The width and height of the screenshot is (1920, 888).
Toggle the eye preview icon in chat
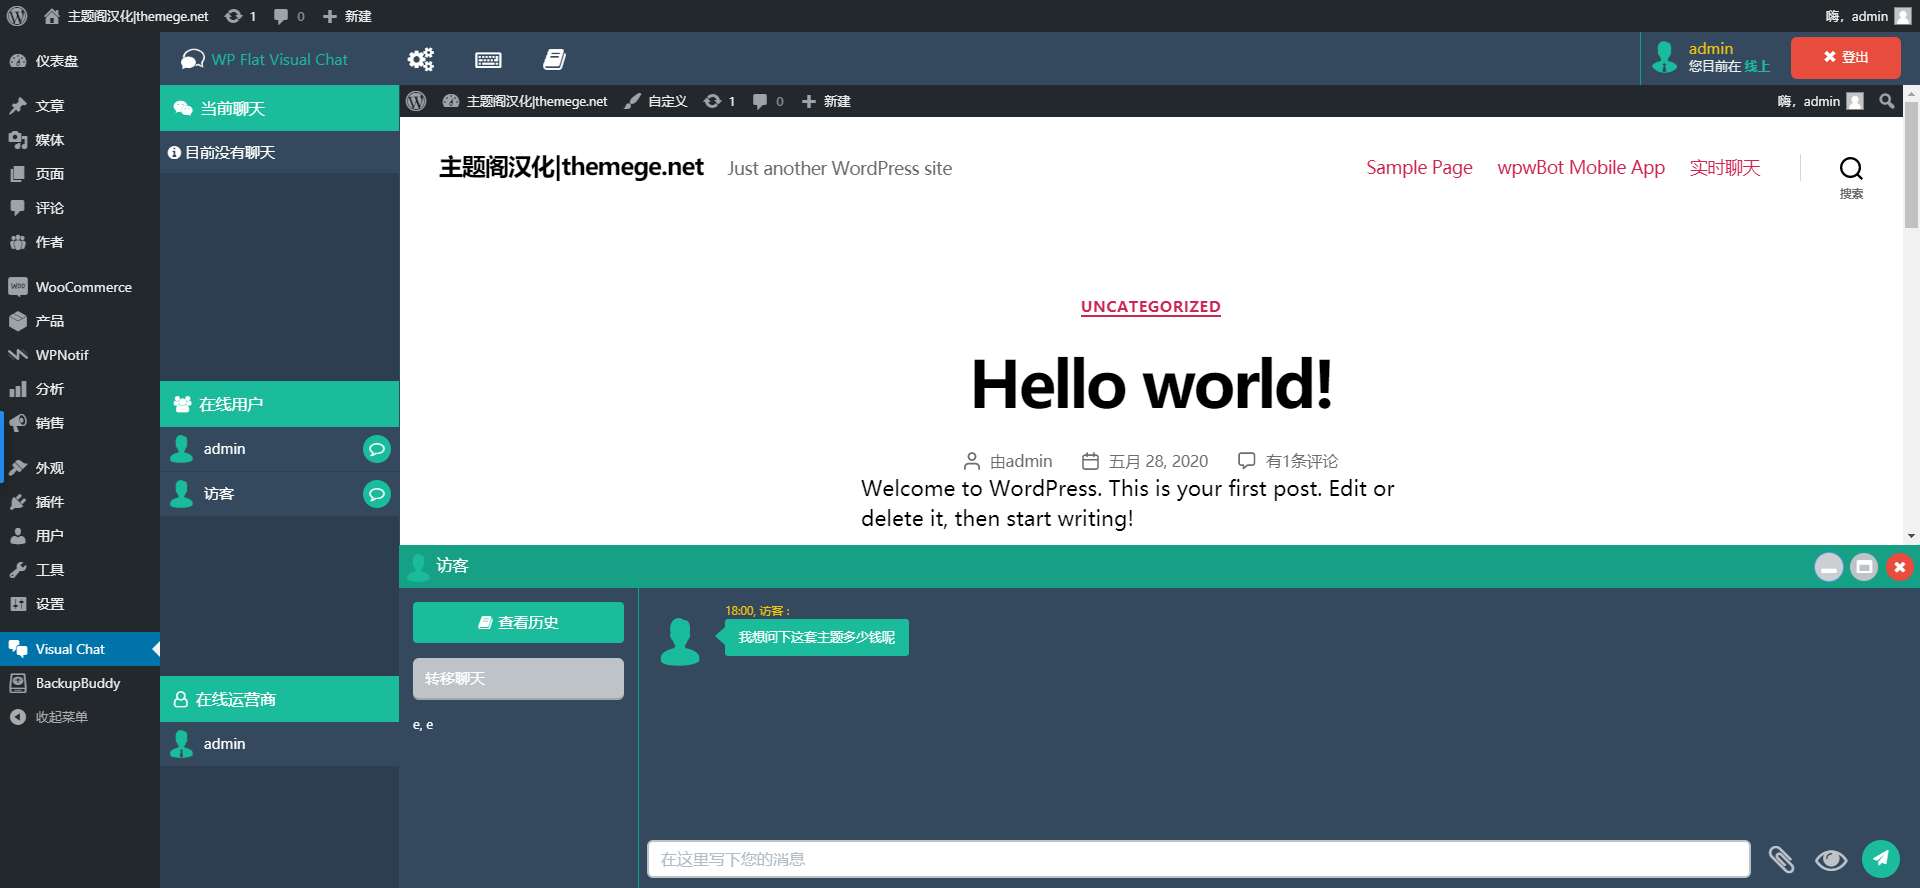point(1831,859)
